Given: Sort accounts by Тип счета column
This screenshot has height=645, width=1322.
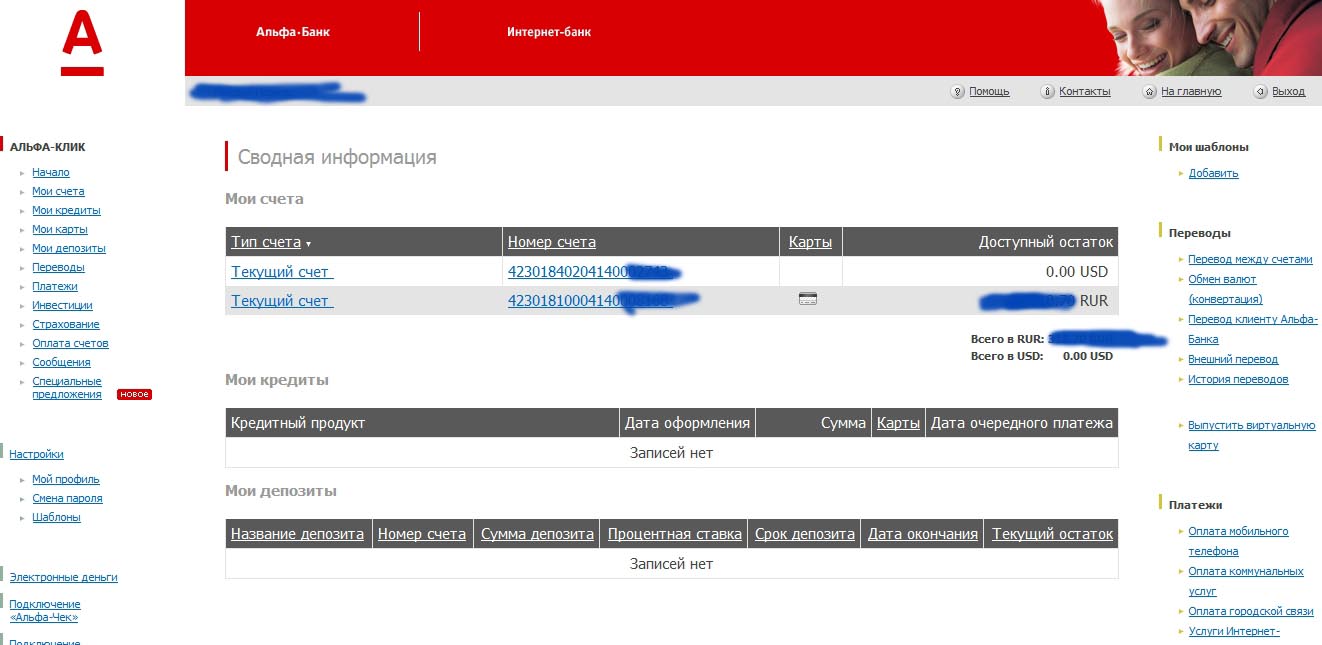Looking at the screenshot, I should pyautogui.click(x=266, y=242).
